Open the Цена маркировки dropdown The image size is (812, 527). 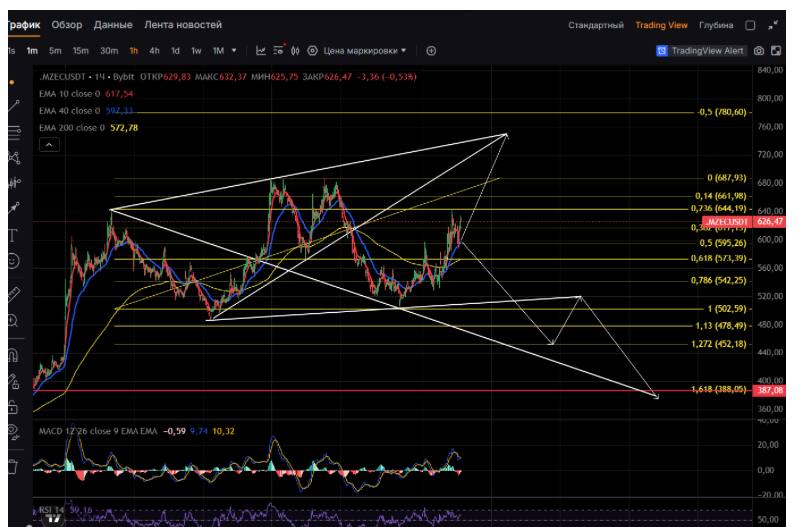coord(365,51)
